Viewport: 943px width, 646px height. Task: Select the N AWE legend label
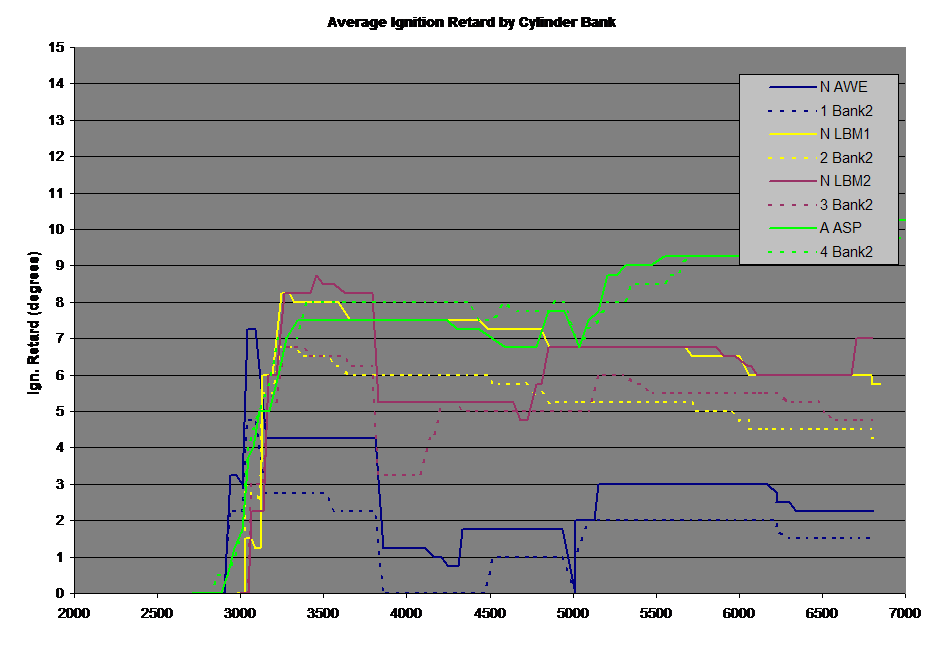click(x=843, y=87)
